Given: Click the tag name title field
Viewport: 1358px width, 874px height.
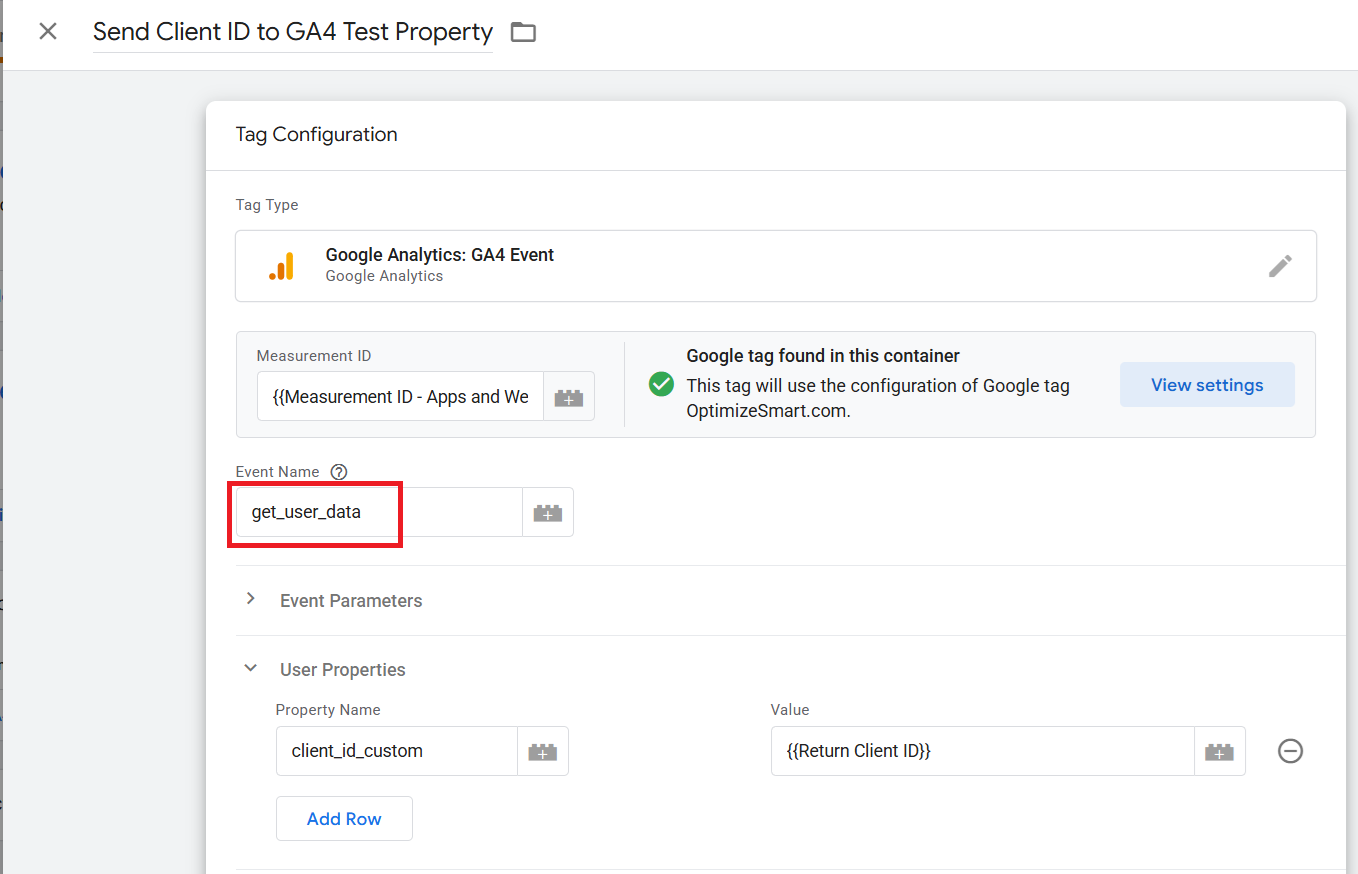Looking at the screenshot, I should point(292,32).
